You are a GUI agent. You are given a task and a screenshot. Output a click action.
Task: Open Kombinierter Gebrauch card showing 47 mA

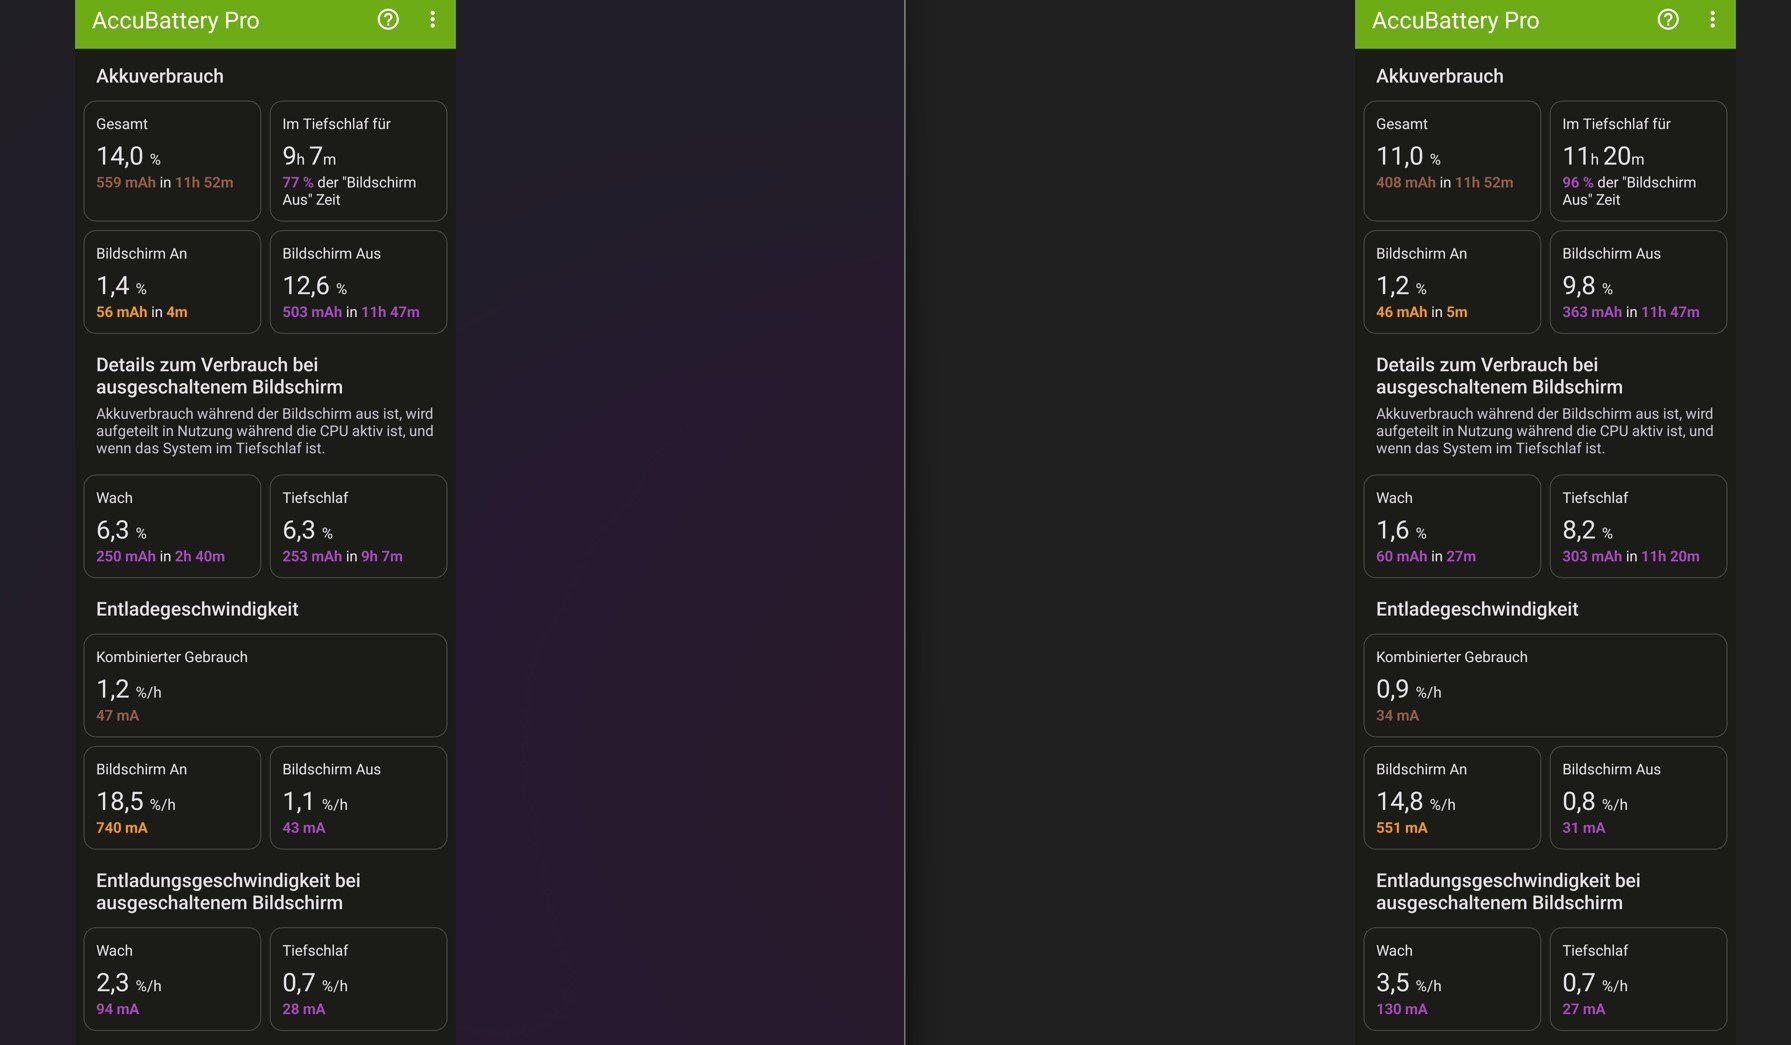coord(265,685)
